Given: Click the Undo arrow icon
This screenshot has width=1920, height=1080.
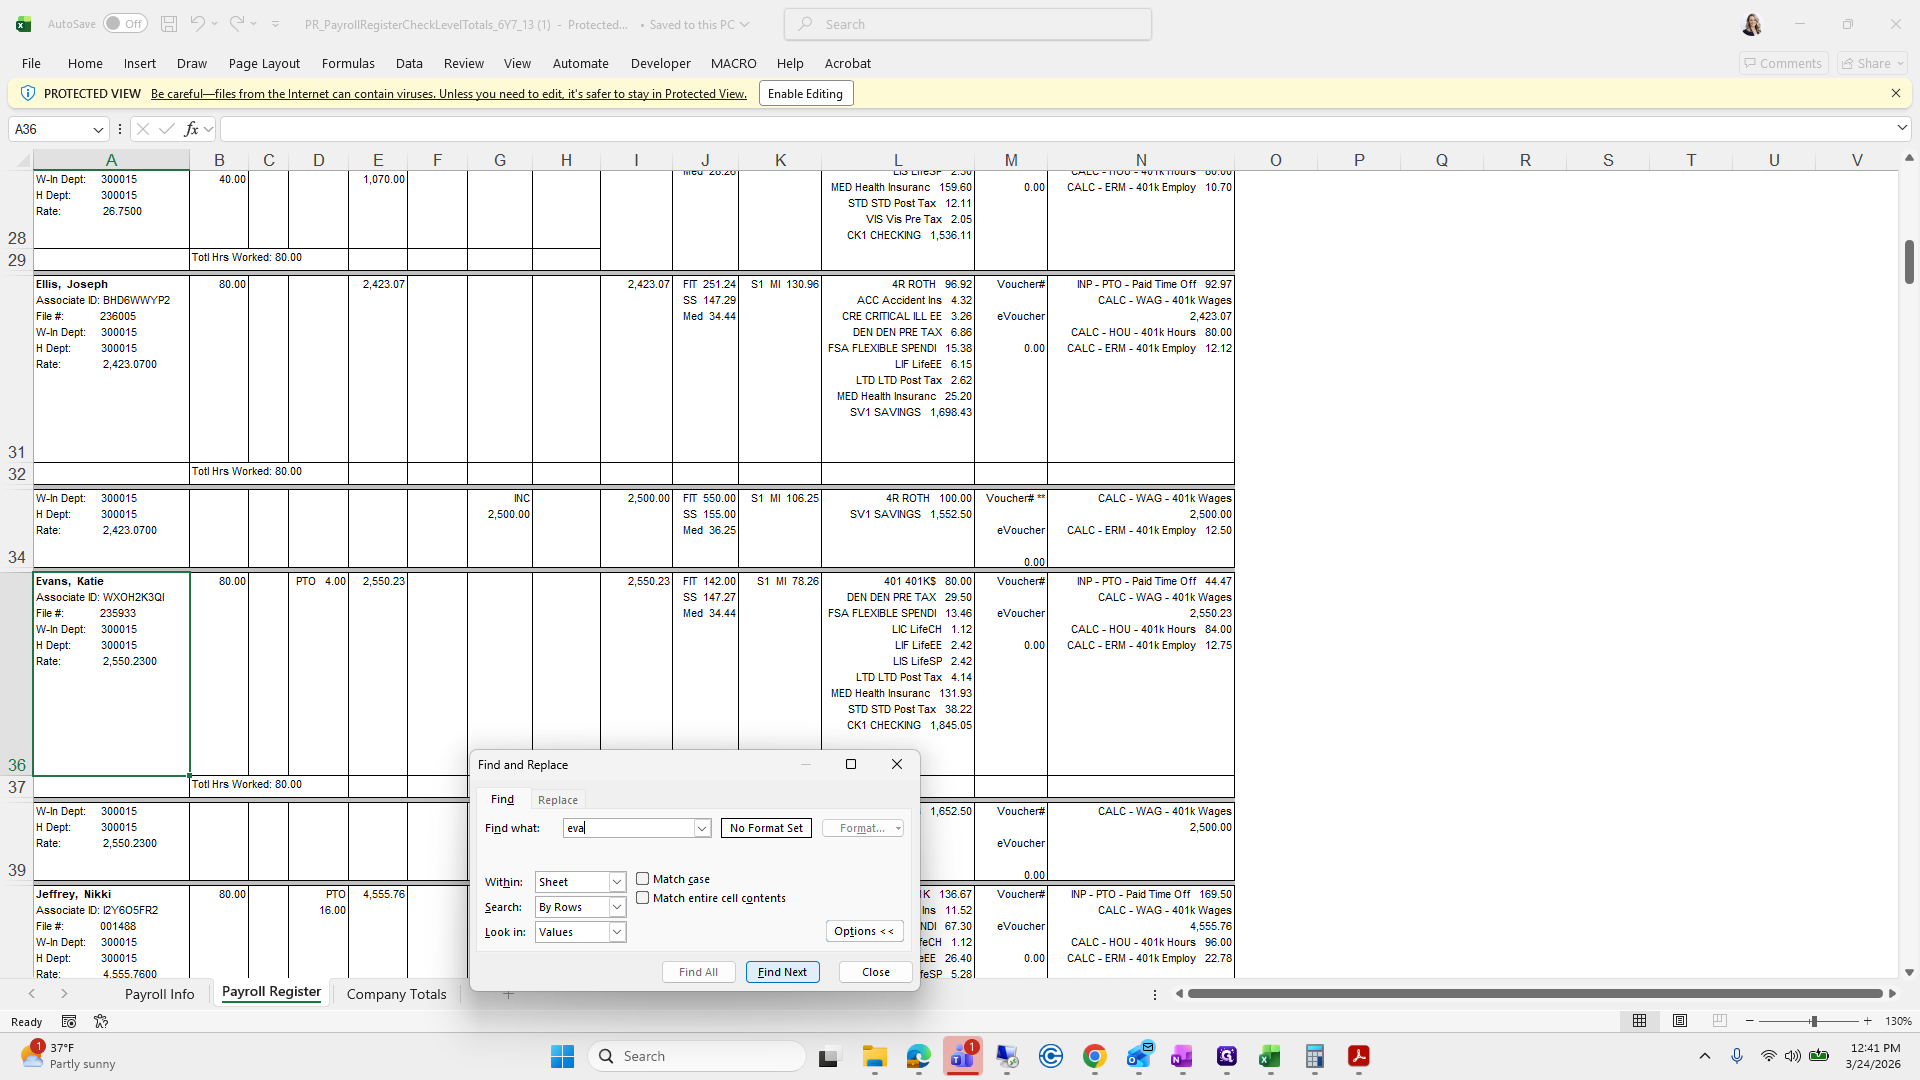Looking at the screenshot, I should pos(197,24).
